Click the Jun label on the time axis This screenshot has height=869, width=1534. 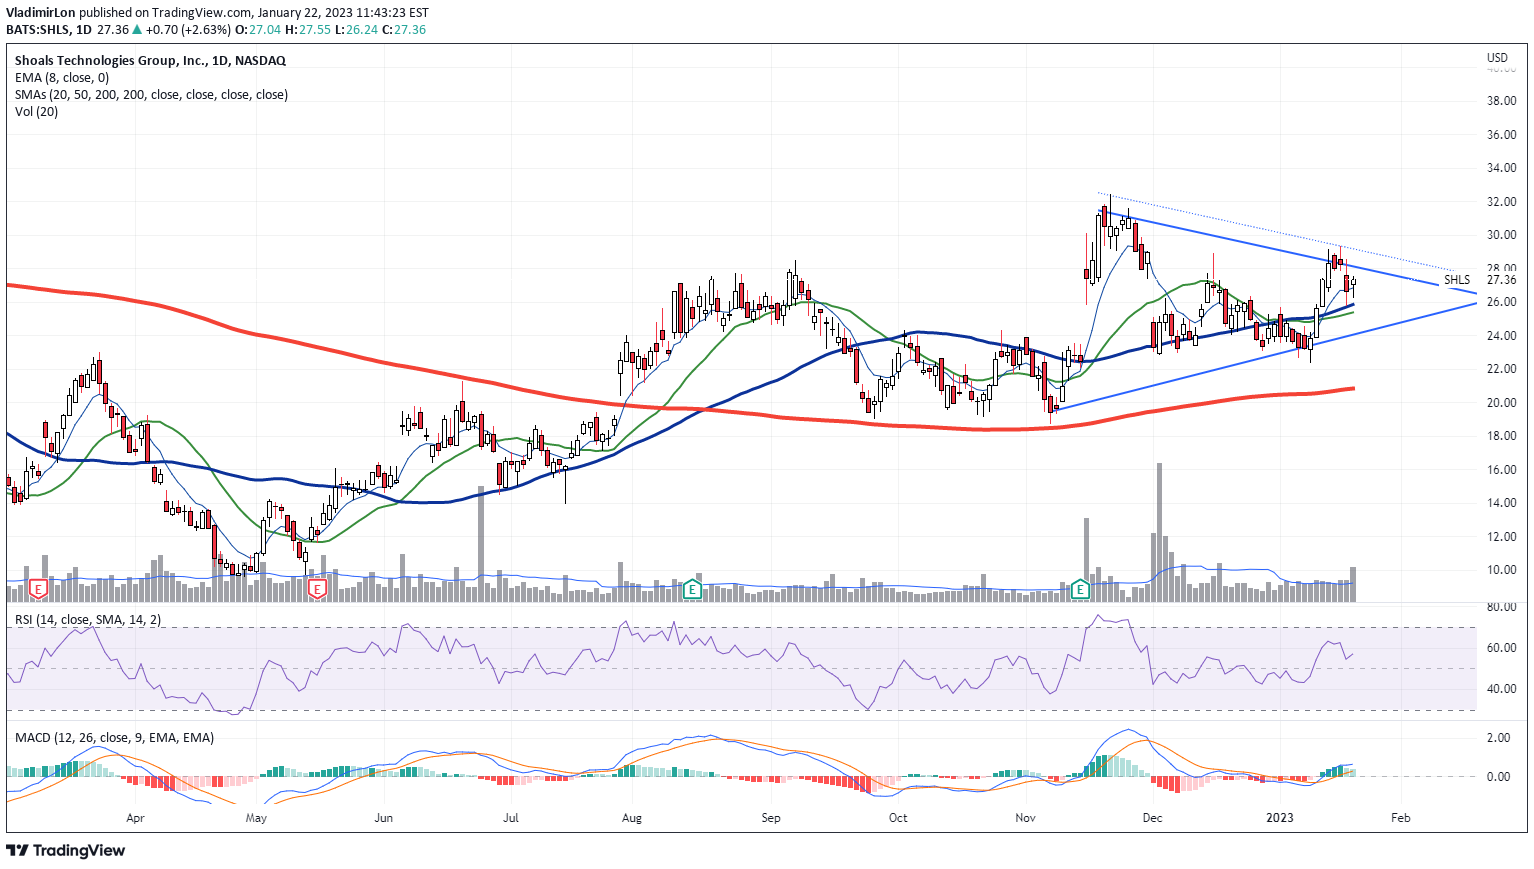pos(383,818)
